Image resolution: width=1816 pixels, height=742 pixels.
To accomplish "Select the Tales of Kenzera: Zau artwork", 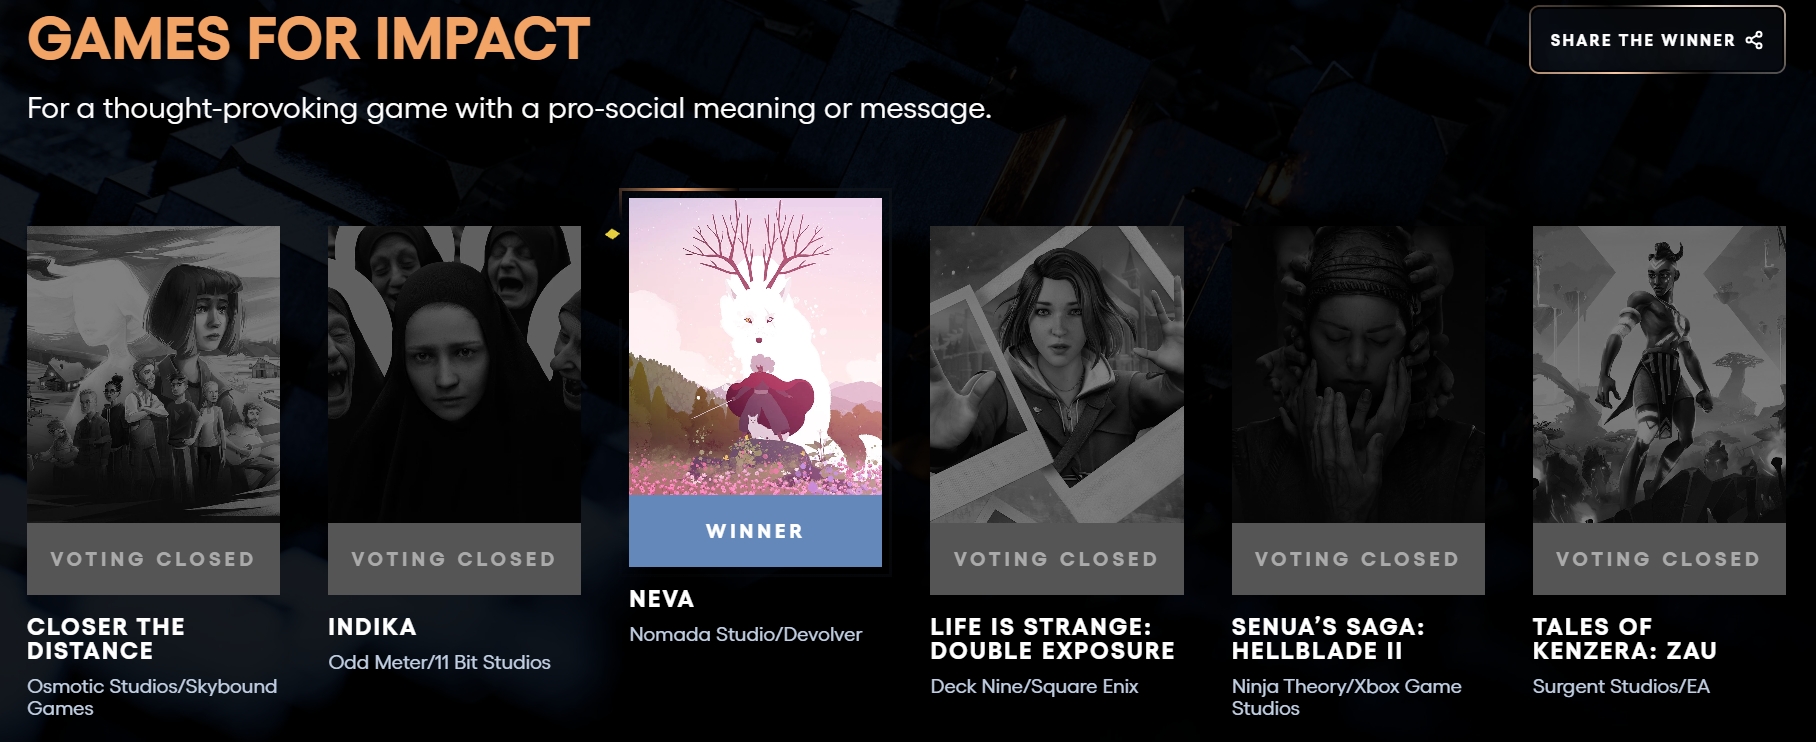I will 1659,374.
